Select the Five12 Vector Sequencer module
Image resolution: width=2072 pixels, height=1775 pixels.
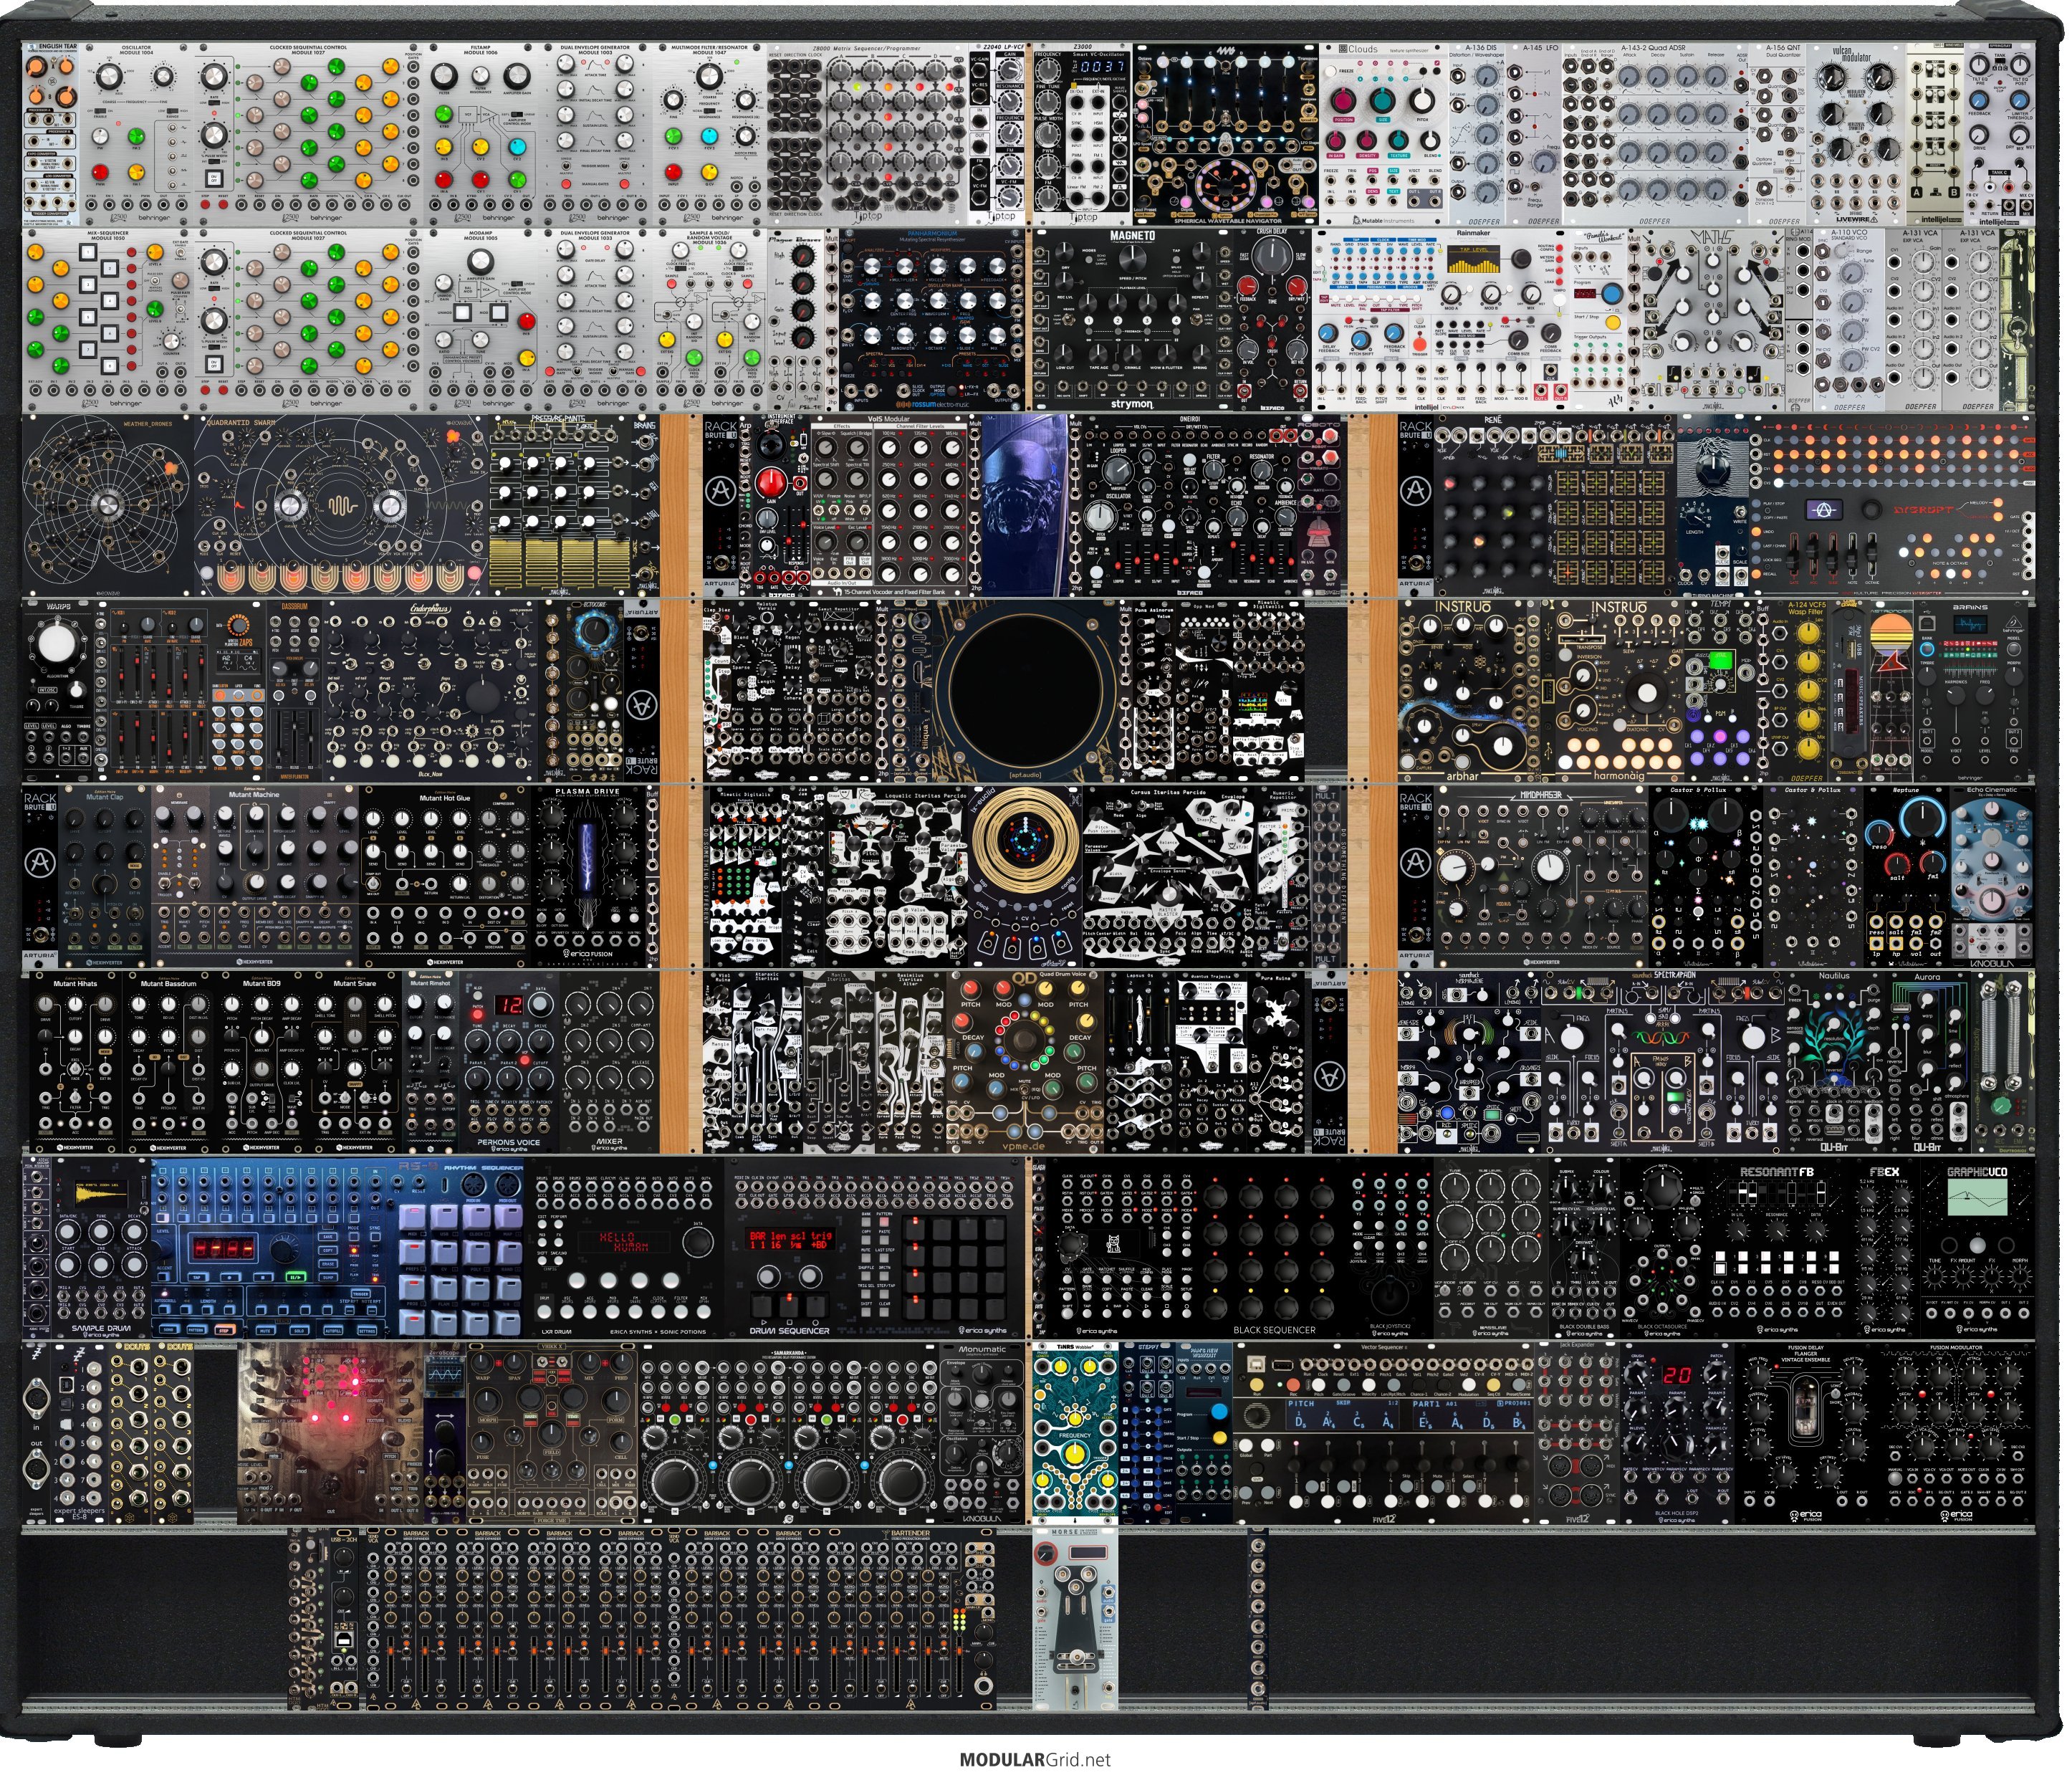tap(1385, 1434)
